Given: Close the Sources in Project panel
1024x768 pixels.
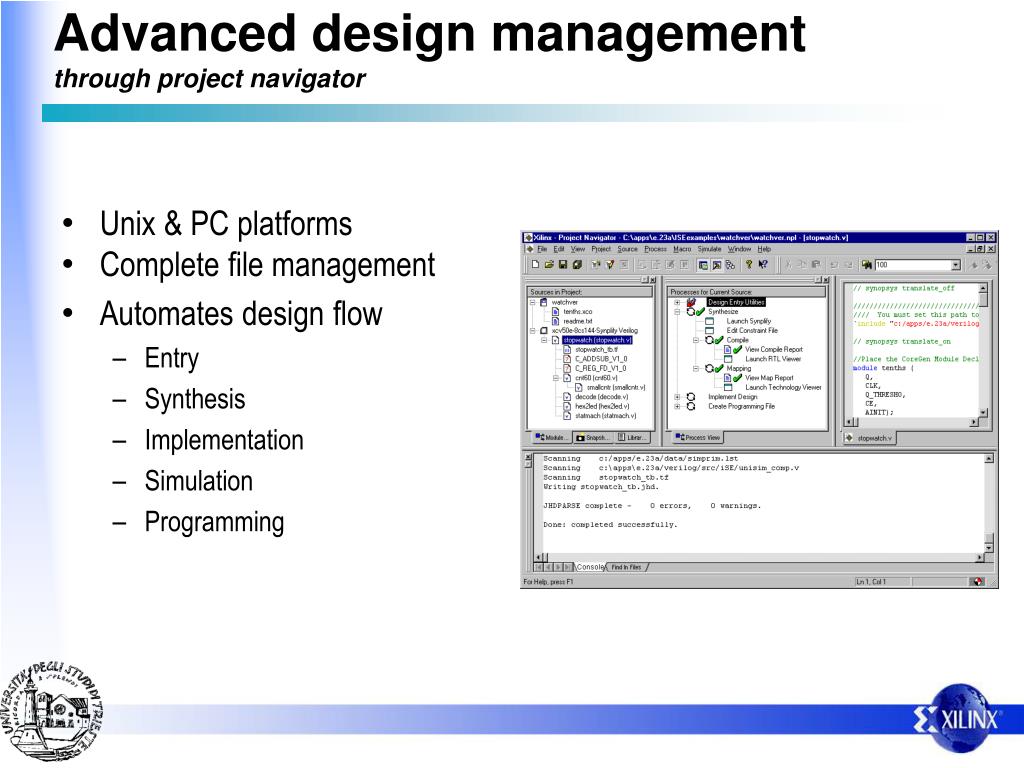Looking at the screenshot, I should [651, 280].
